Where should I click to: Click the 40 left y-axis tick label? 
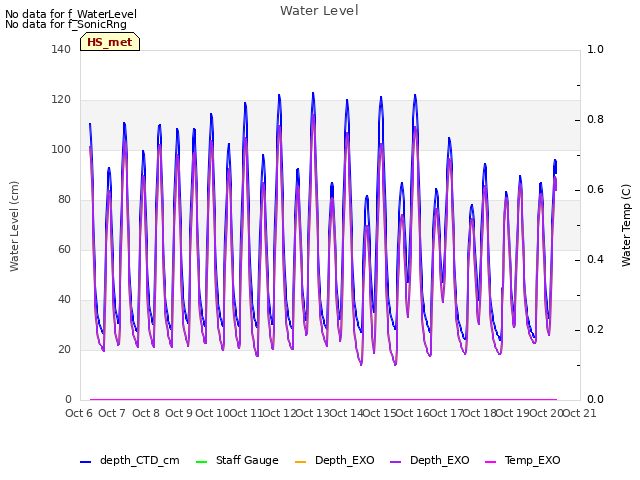click(64, 300)
